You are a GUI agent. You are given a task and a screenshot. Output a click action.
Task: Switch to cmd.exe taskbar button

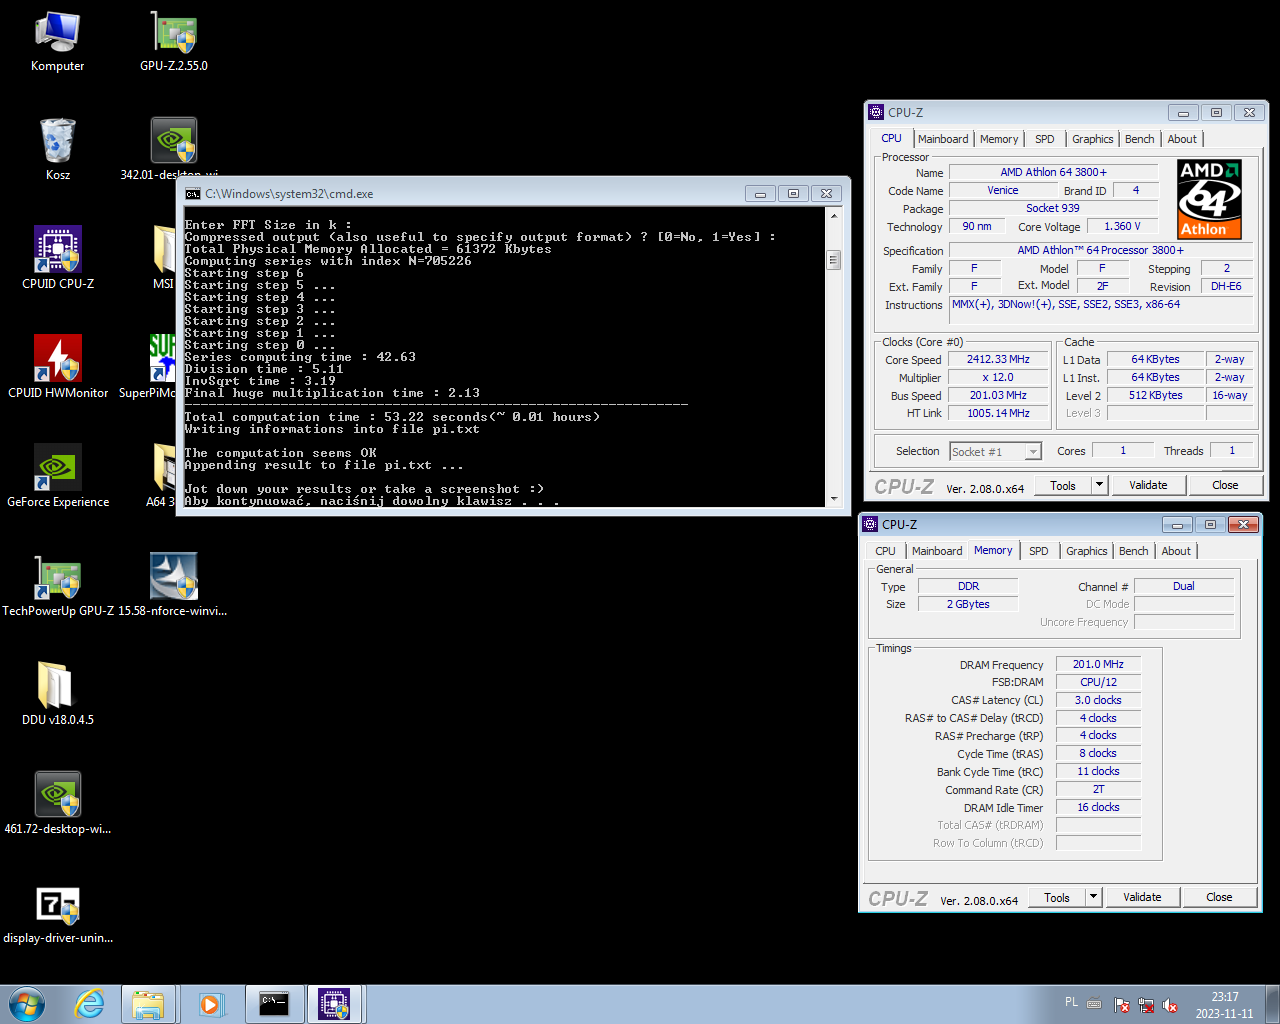point(275,1004)
